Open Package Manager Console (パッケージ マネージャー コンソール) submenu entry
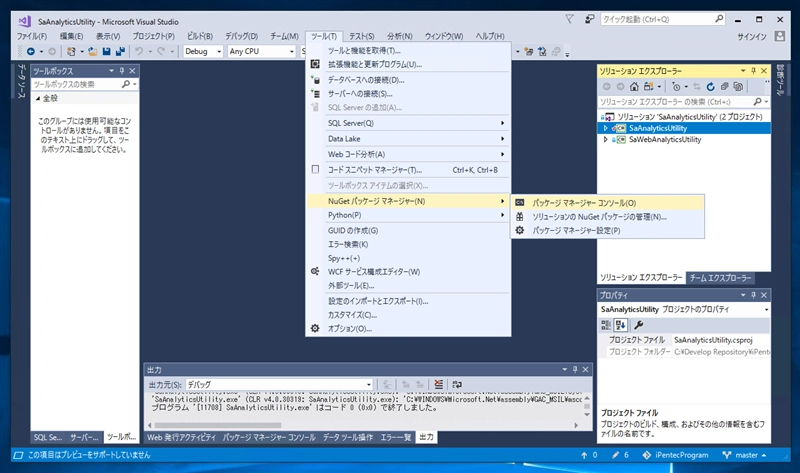Screen dimensions: 800x473 [x=607, y=203]
